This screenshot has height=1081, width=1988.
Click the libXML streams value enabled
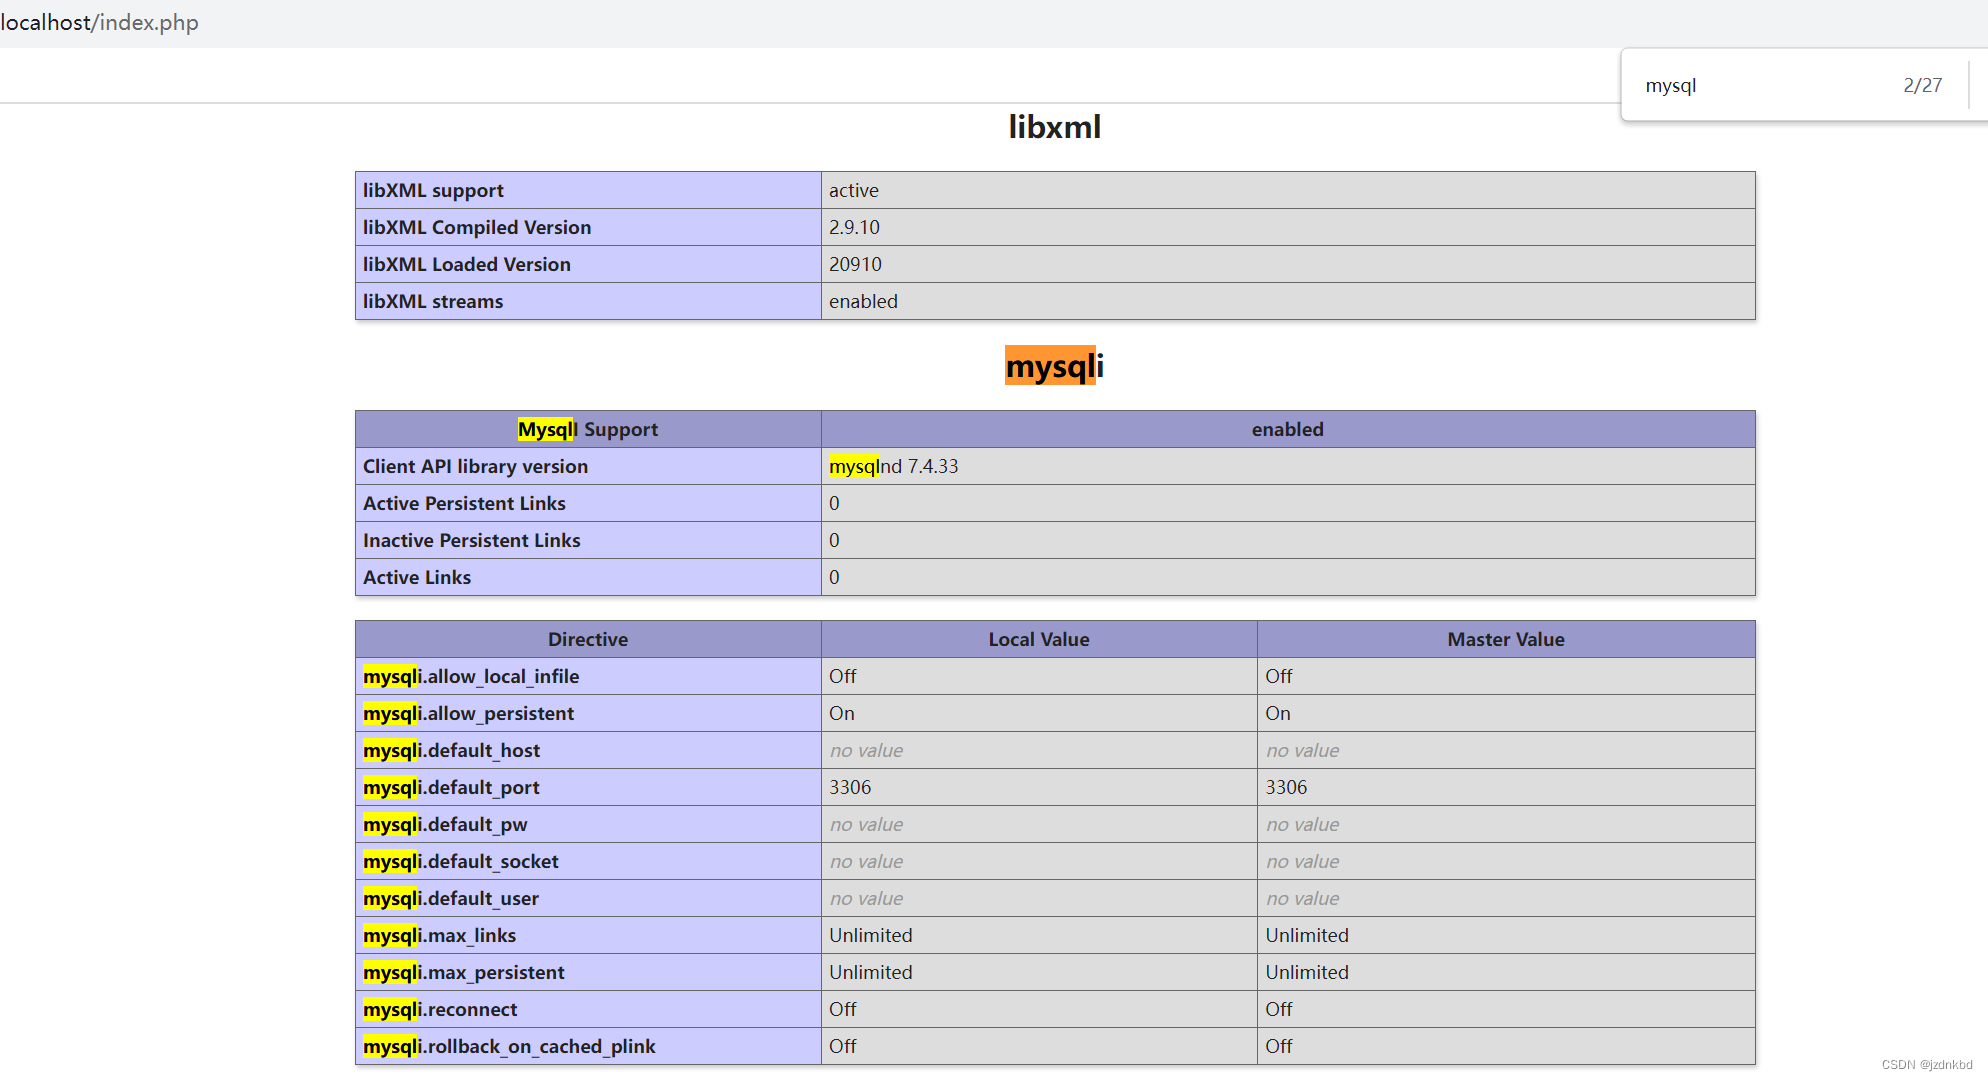click(x=863, y=301)
